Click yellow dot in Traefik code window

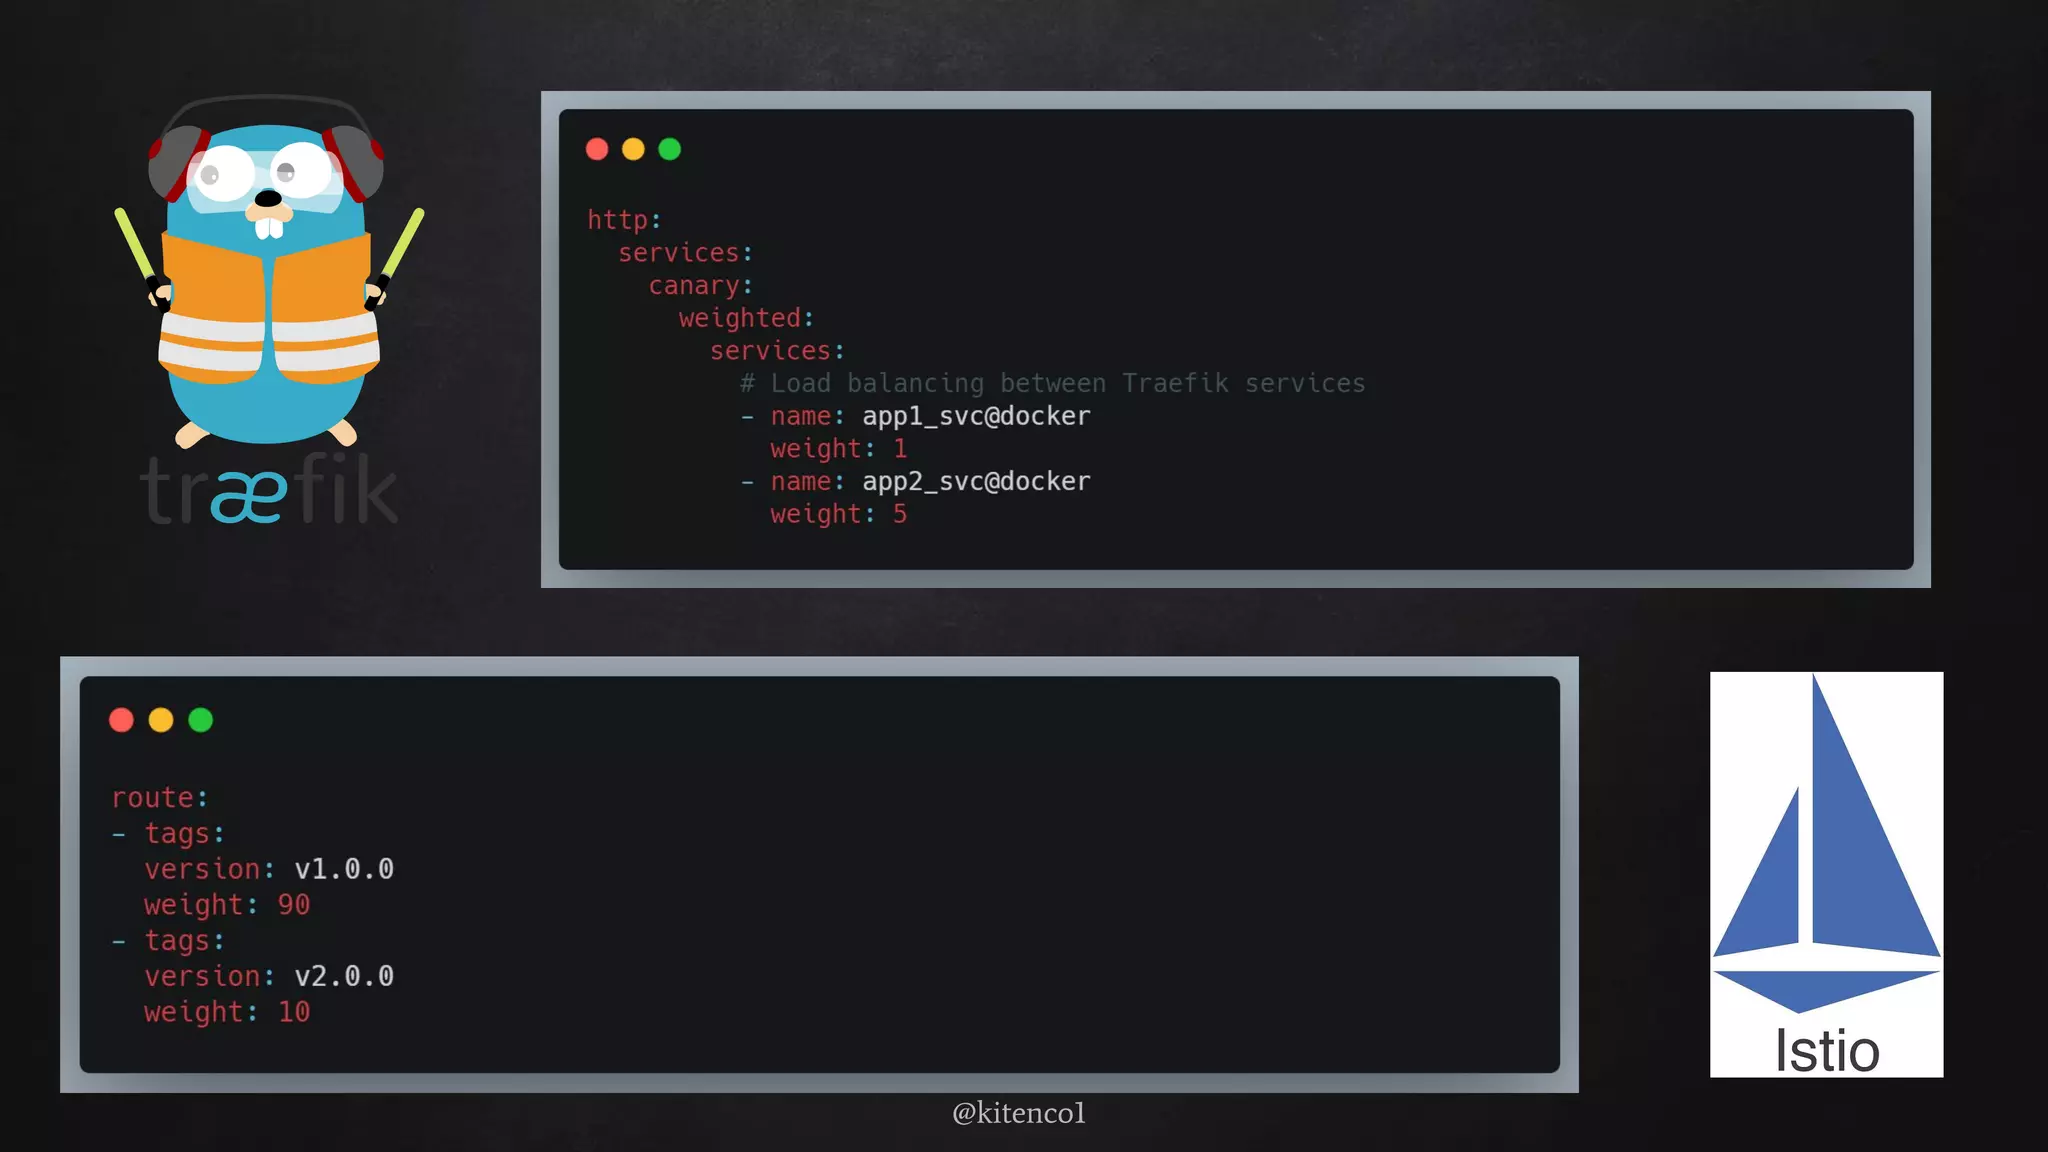click(x=633, y=150)
